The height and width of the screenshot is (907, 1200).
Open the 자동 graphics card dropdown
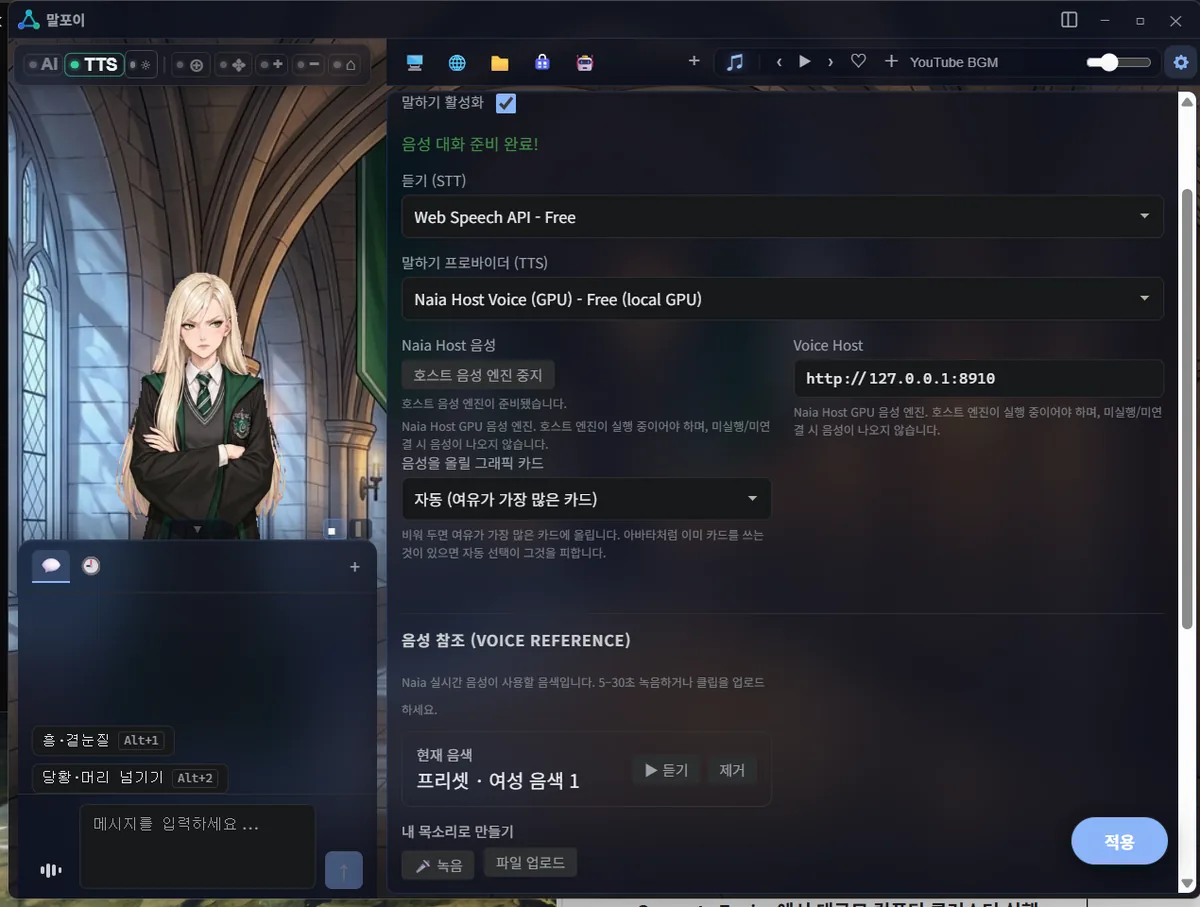click(x=586, y=499)
